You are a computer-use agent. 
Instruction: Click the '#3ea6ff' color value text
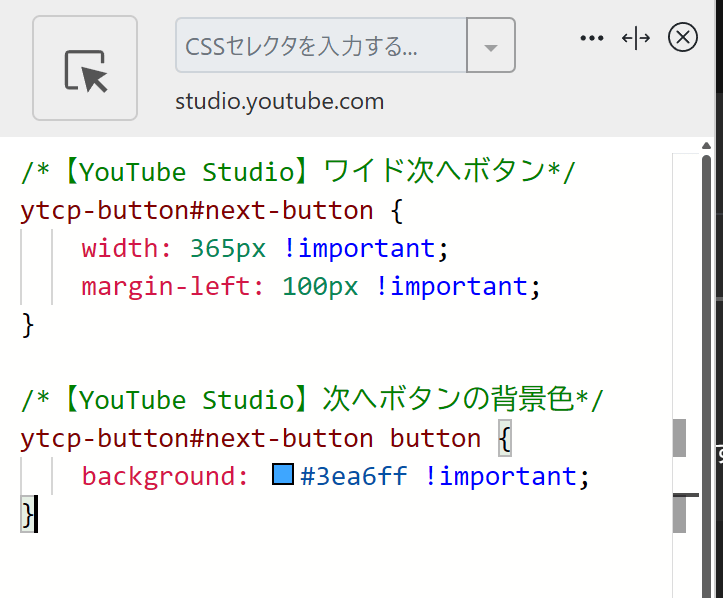point(354,476)
